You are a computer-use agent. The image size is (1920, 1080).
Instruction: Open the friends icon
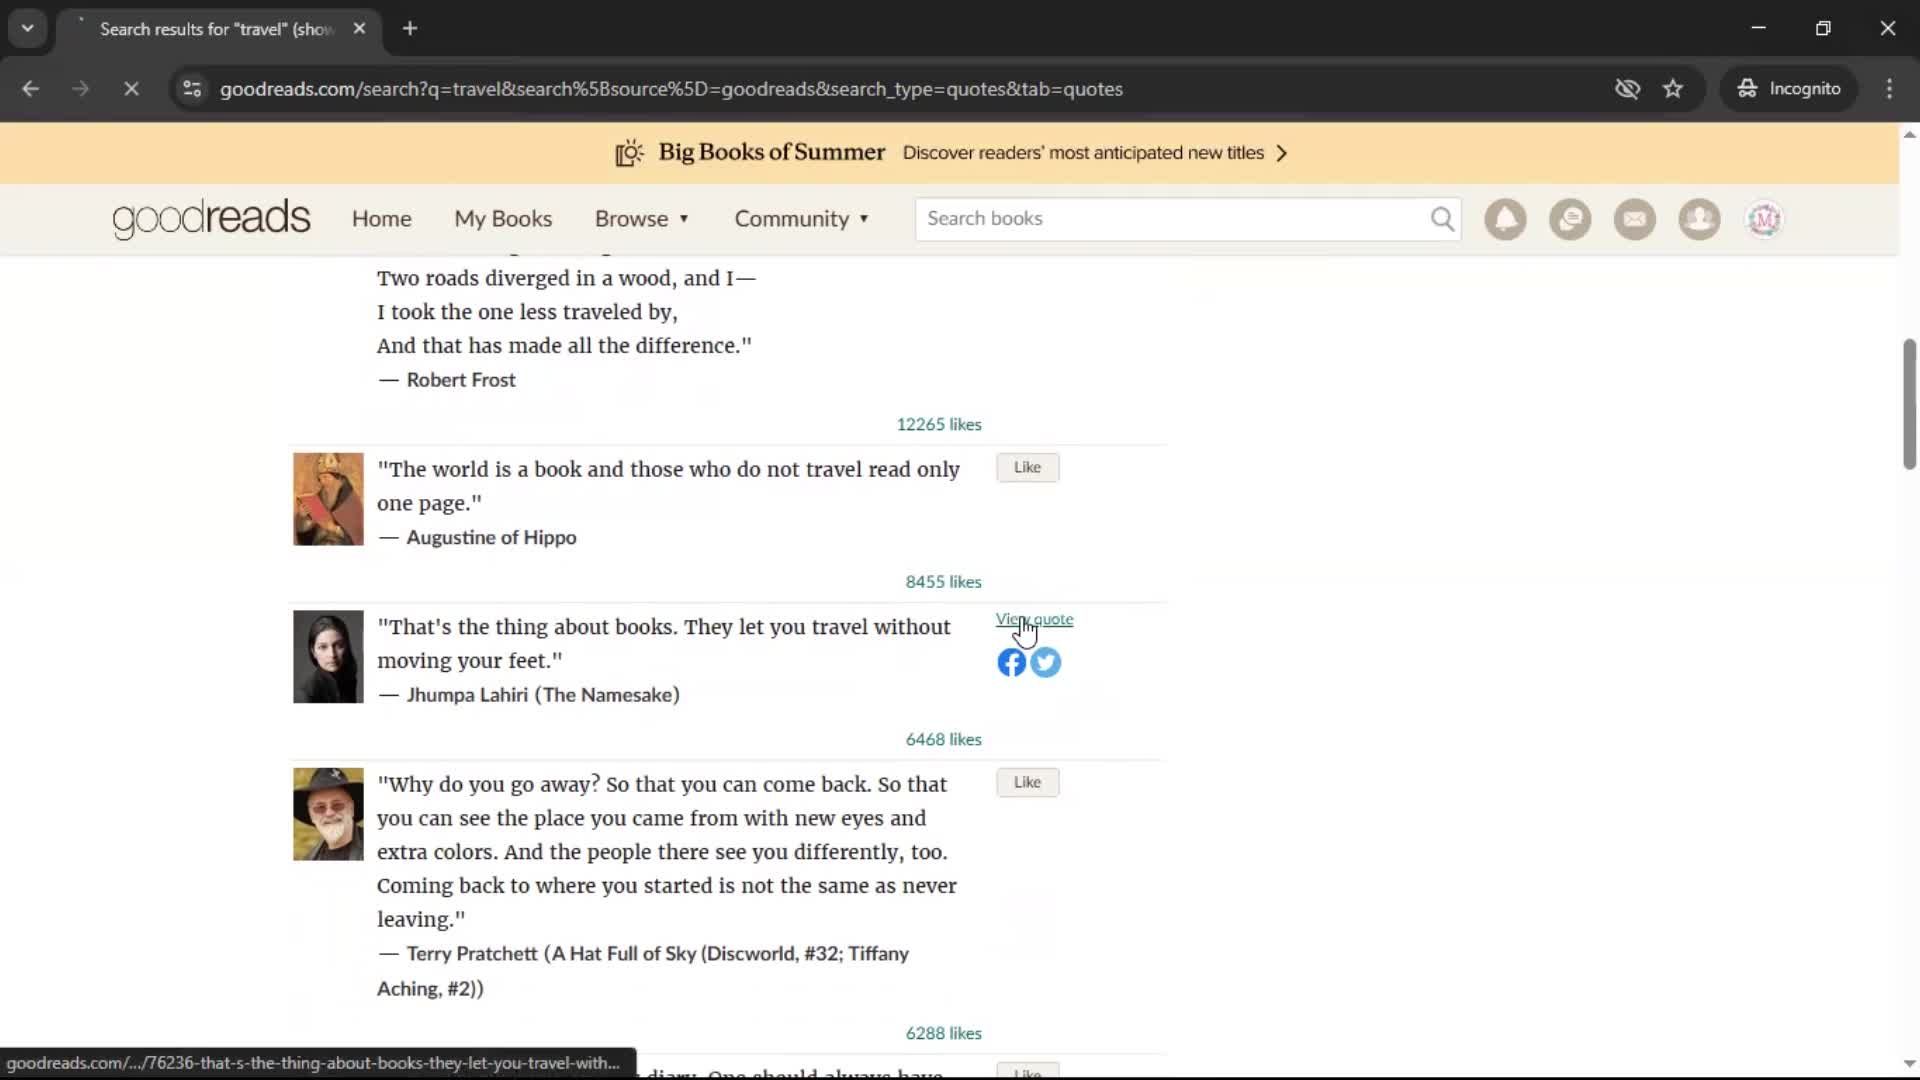(1699, 219)
